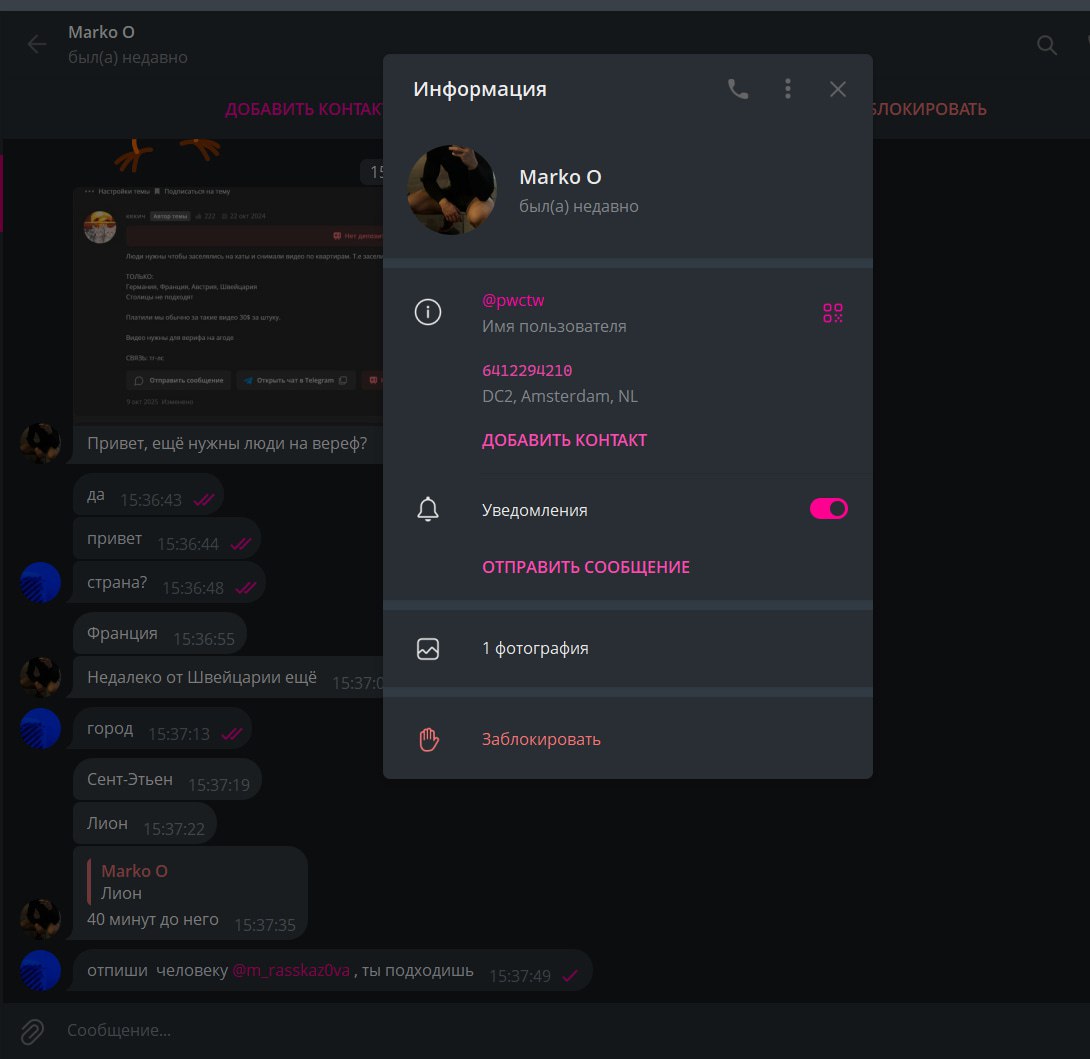Show QR code for @pwctw username

click(x=833, y=313)
